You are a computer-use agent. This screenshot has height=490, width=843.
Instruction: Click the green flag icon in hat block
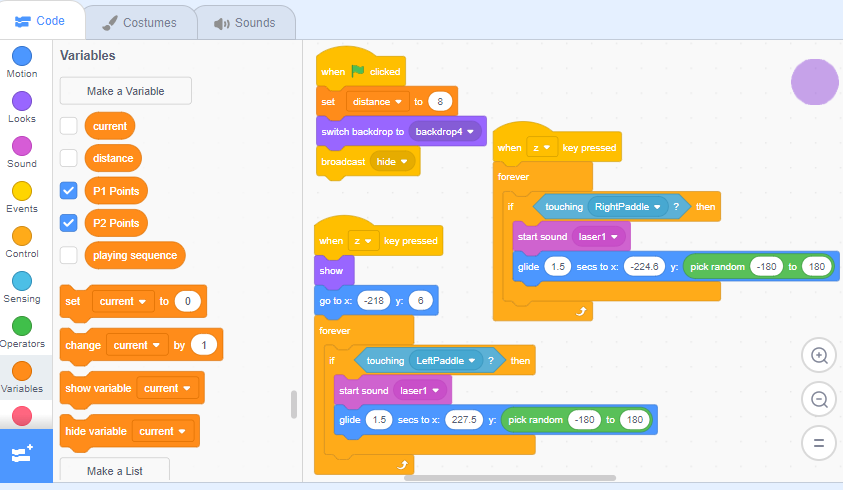[358, 71]
